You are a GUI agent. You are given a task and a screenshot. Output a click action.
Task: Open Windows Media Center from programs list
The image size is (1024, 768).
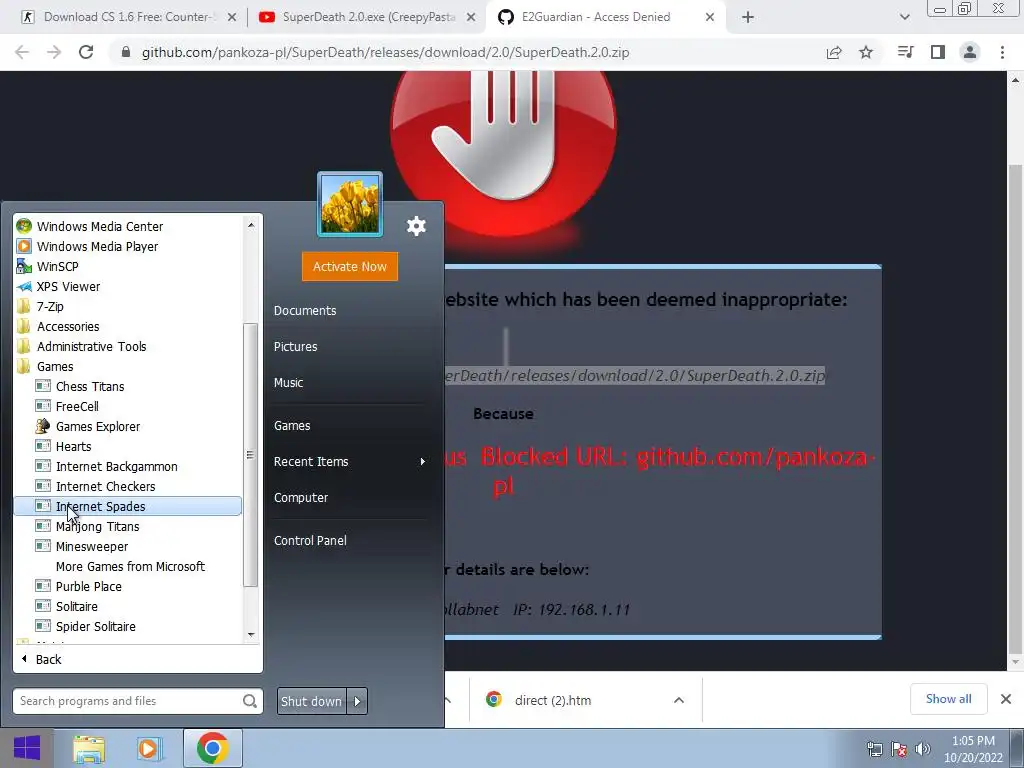click(99, 226)
